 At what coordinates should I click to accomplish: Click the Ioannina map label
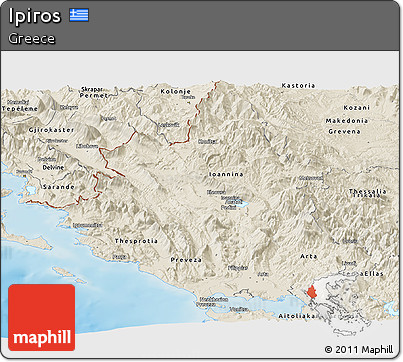(x=226, y=174)
